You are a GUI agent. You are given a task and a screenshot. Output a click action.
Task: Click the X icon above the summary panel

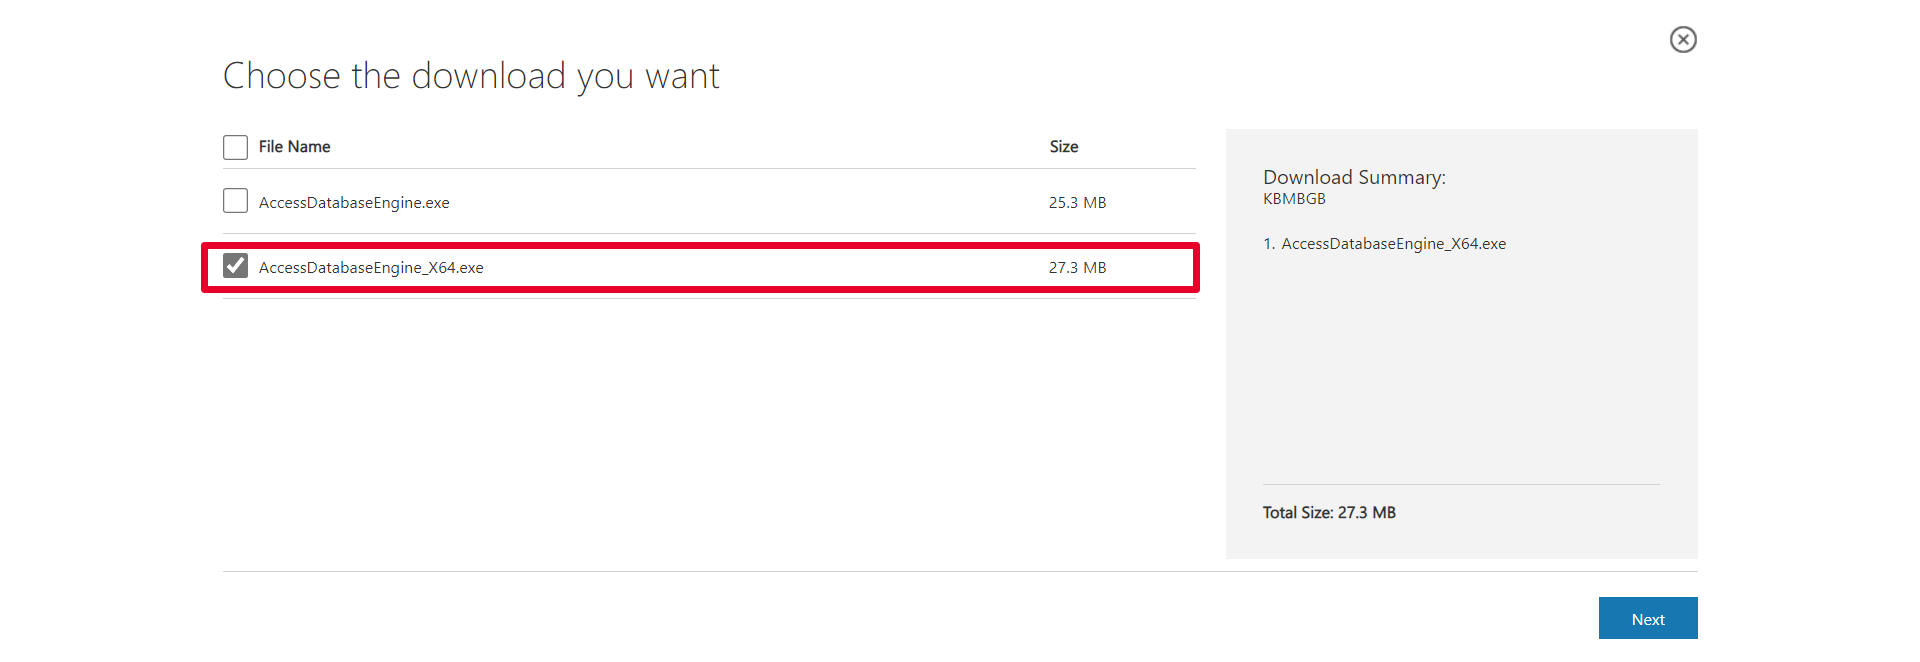pyautogui.click(x=1683, y=40)
